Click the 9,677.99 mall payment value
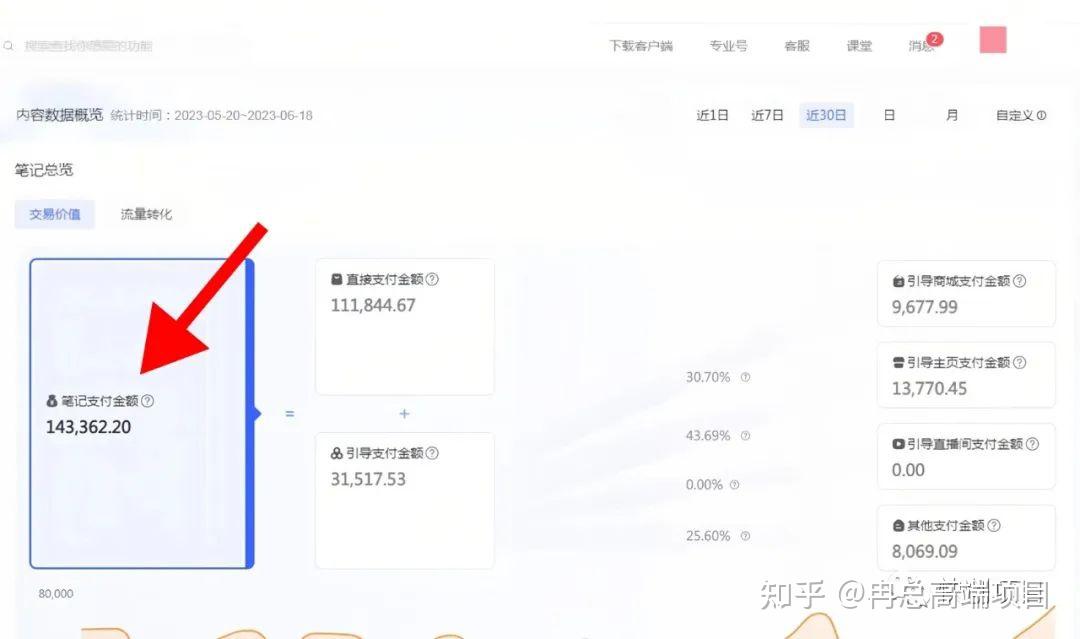 coord(924,307)
